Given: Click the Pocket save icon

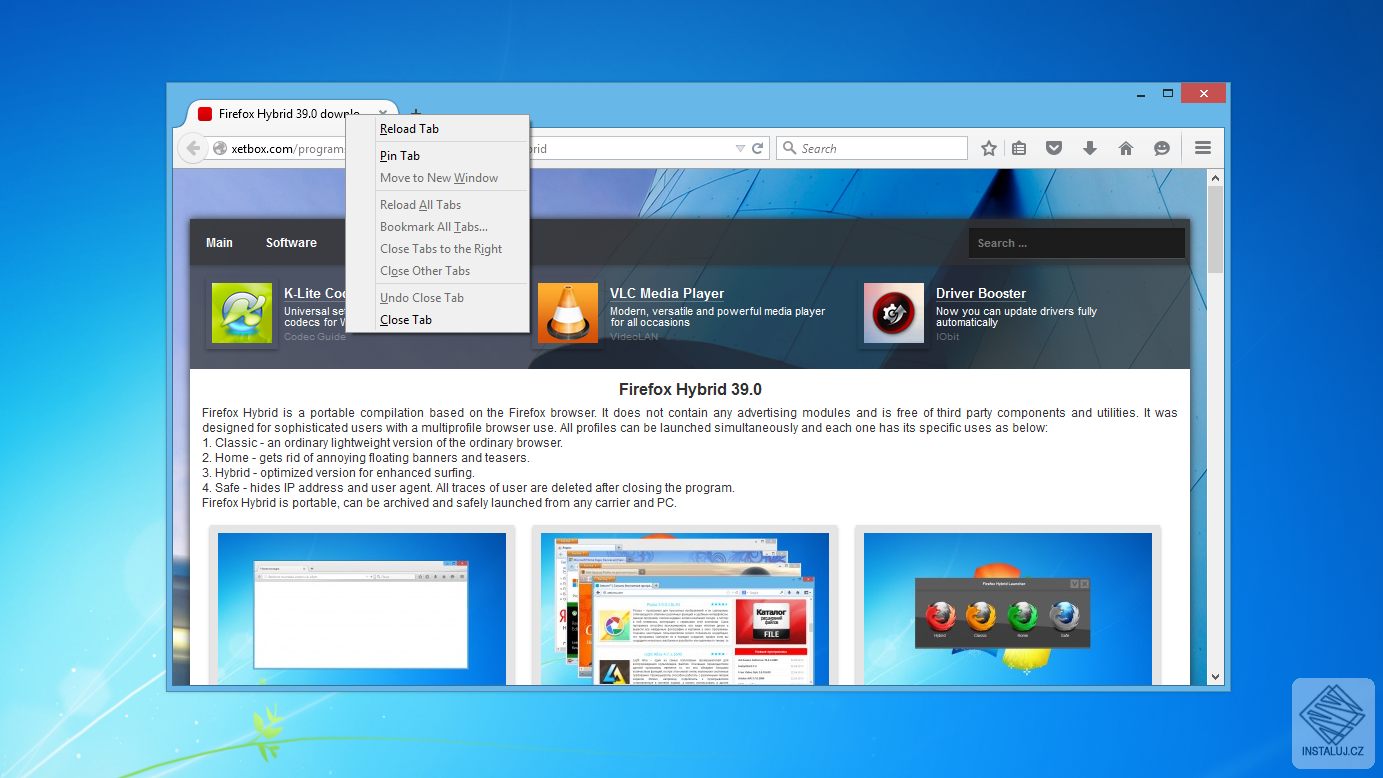Looking at the screenshot, I should (1054, 148).
